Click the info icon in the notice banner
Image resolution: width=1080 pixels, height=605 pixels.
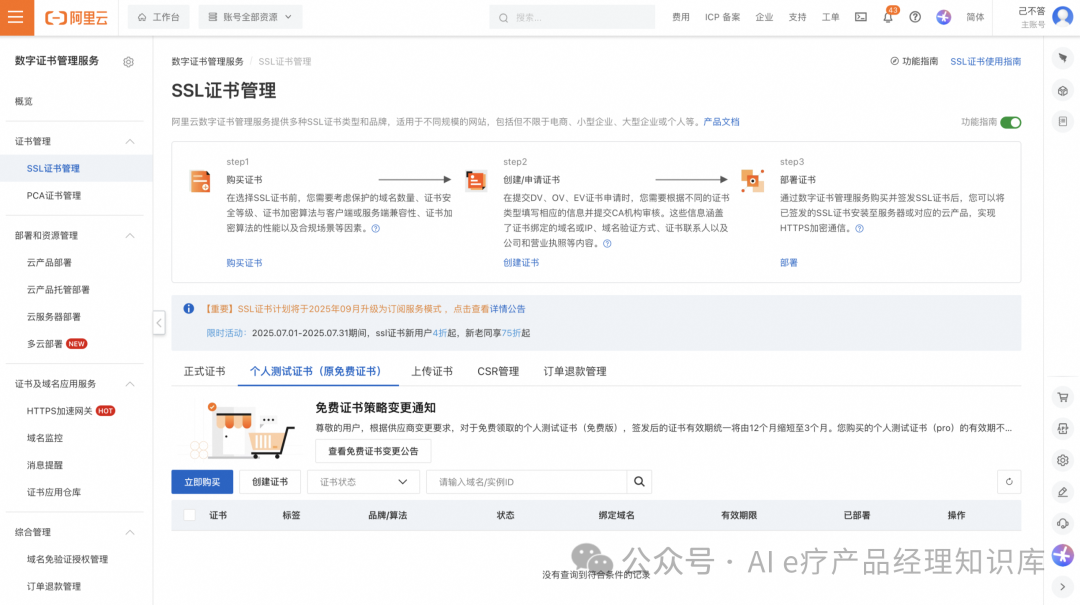pyautogui.click(x=189, y=309)
